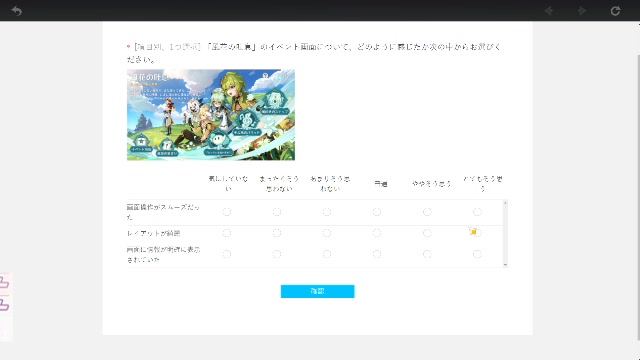Select 普通 for レイアウトが綺麗 row
The width and height of the screenshot is (640, 360).
click(x=377, y=233)
